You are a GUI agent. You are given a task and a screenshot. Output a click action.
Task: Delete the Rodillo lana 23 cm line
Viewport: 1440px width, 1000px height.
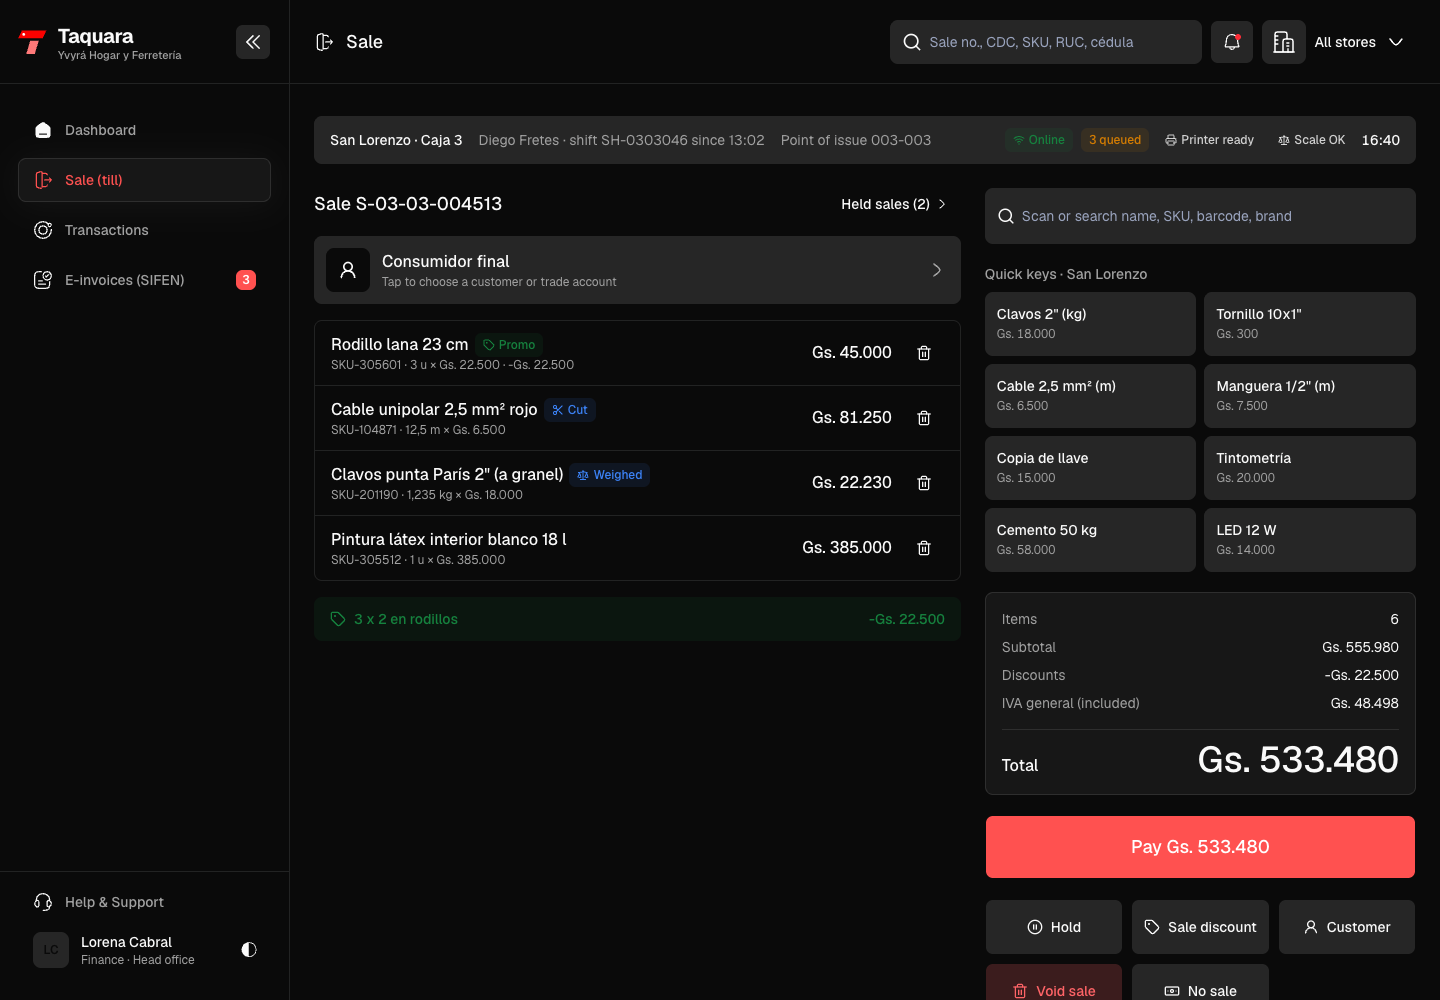coord(924,353)
